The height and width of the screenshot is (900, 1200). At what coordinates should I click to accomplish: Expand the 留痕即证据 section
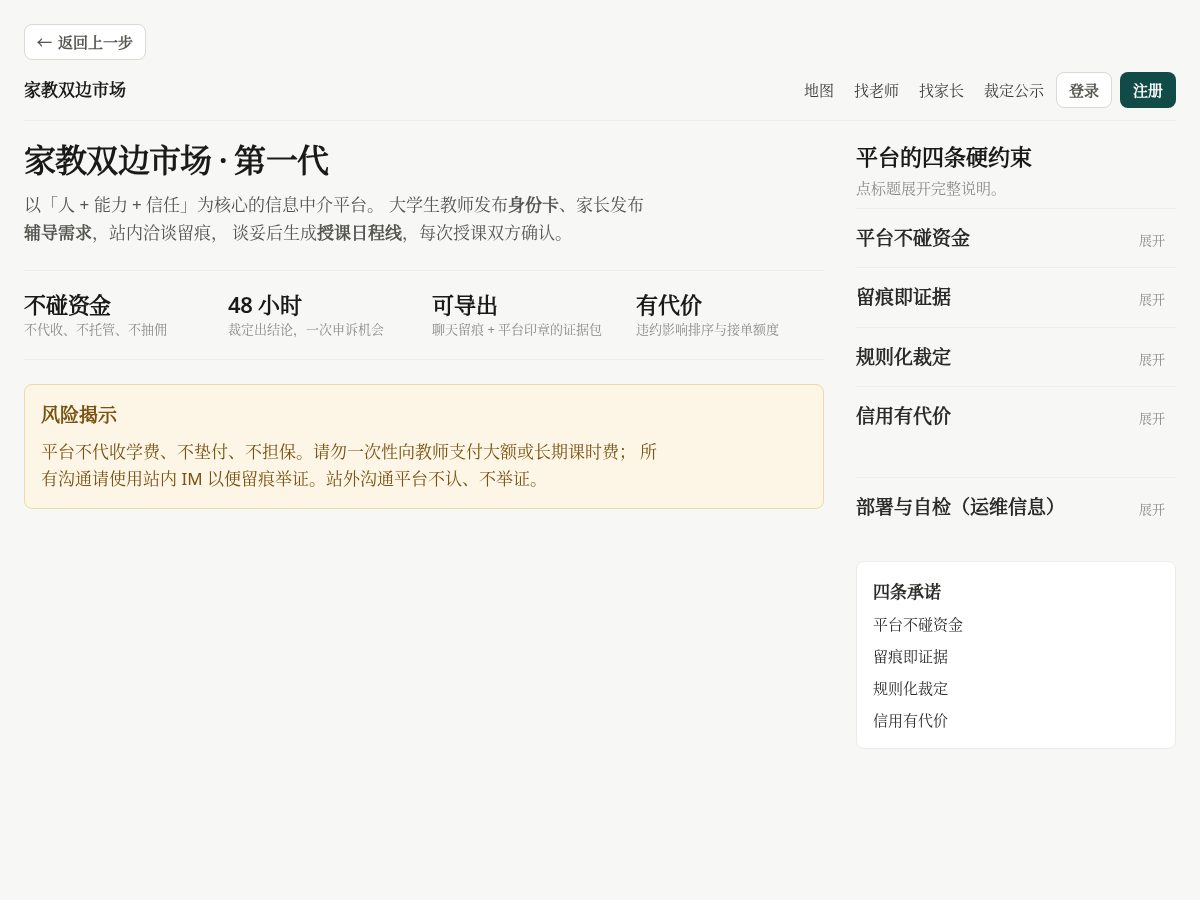coord(1016,297)
